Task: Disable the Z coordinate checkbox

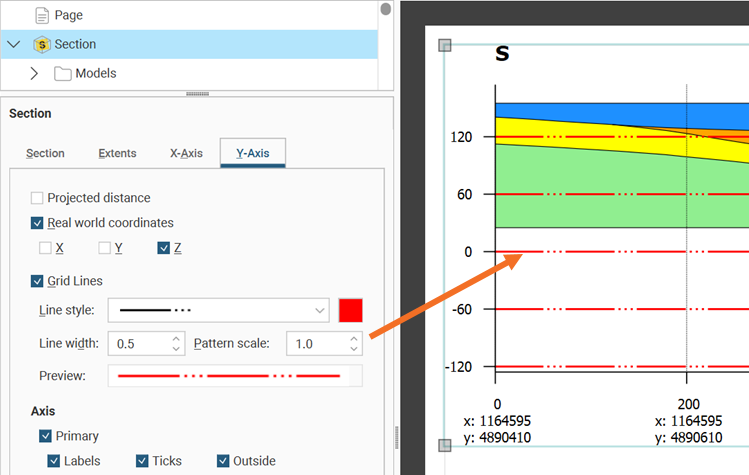Action: coord(164,248)
